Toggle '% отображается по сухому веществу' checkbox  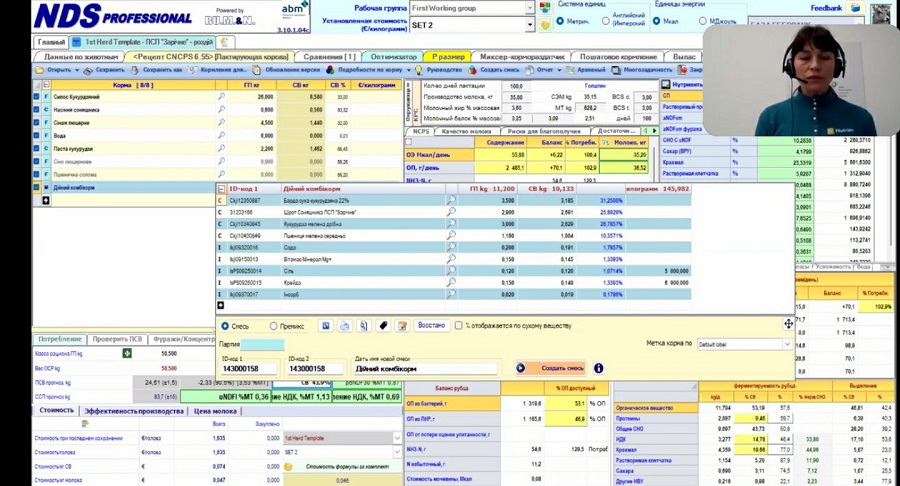459,325
